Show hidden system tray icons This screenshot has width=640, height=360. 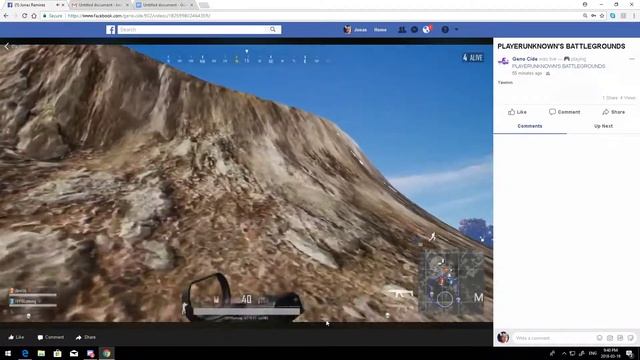click(564, 353)
